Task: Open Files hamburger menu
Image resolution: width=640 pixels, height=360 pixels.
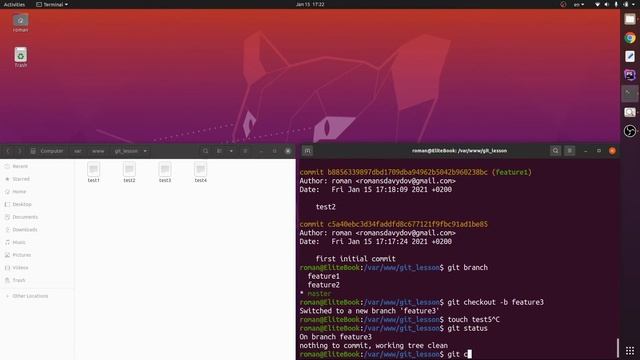Action: tap(245, 151)
